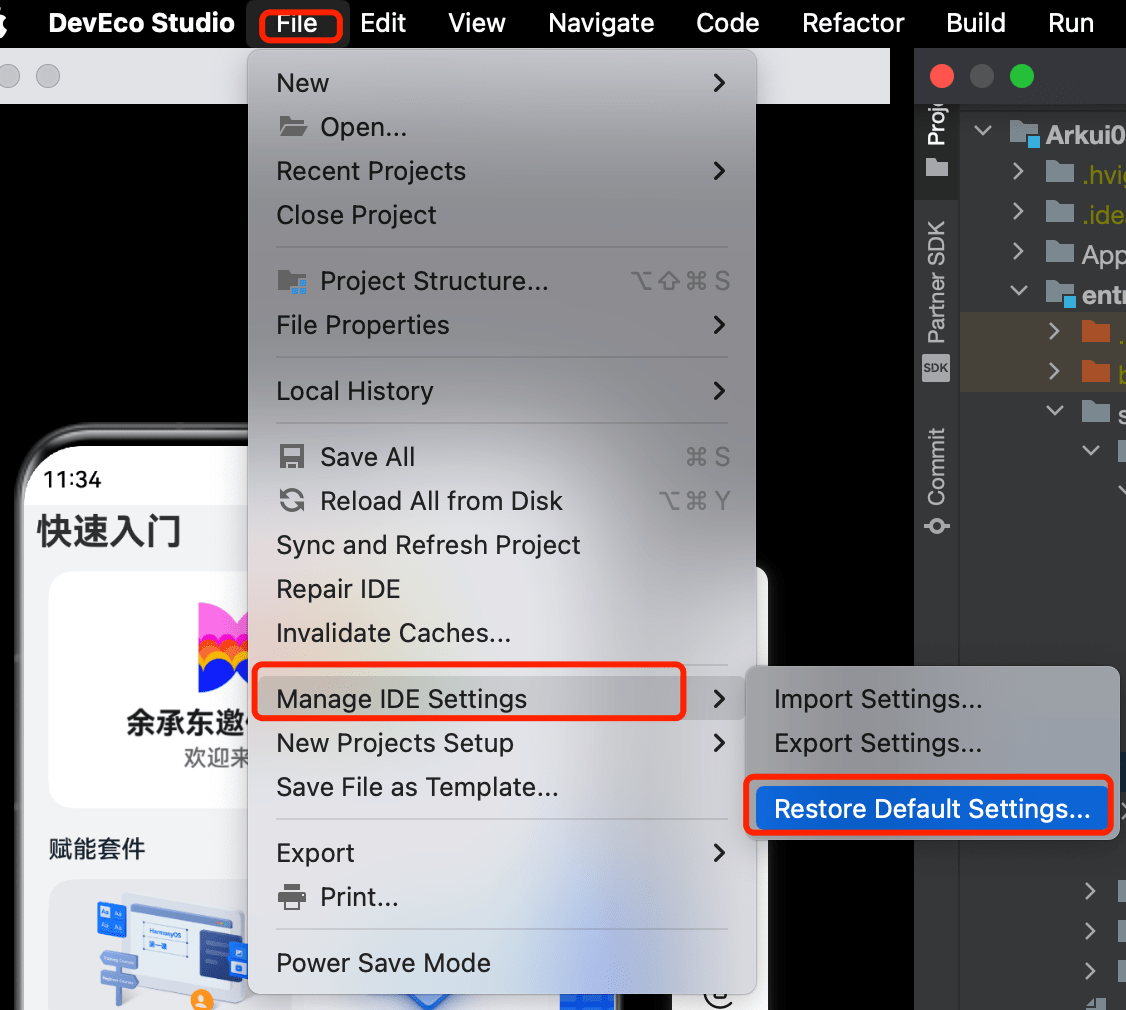Click the printer icon for Print...
This screenshot has height=1010, width=1126.
[x=292, y=897]
